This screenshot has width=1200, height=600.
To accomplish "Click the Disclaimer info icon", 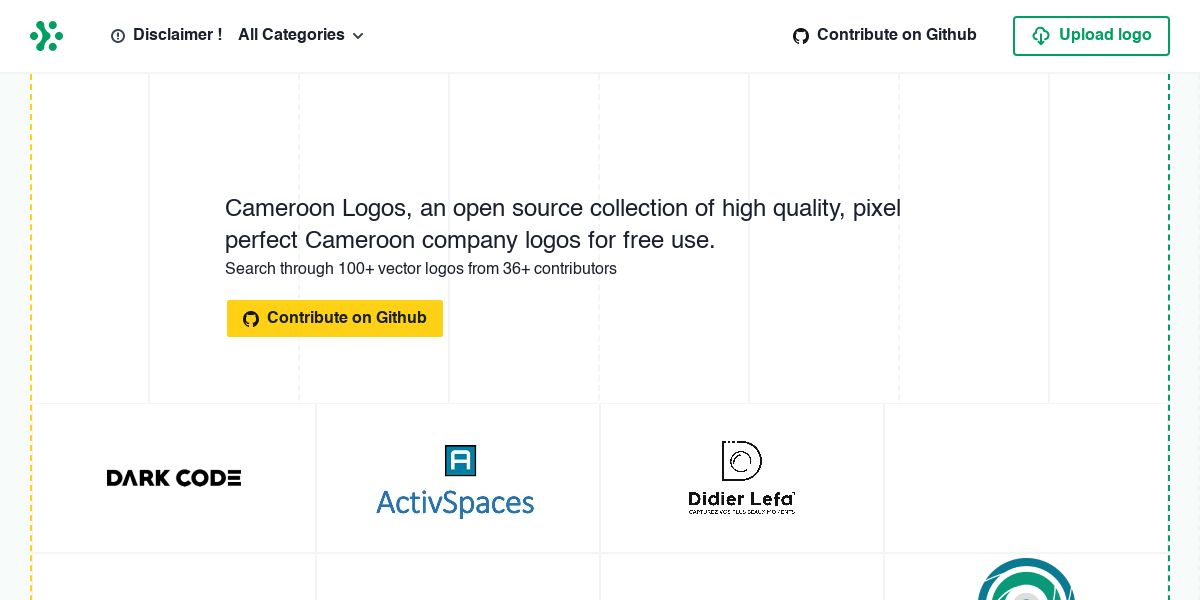I will (118, 36).
